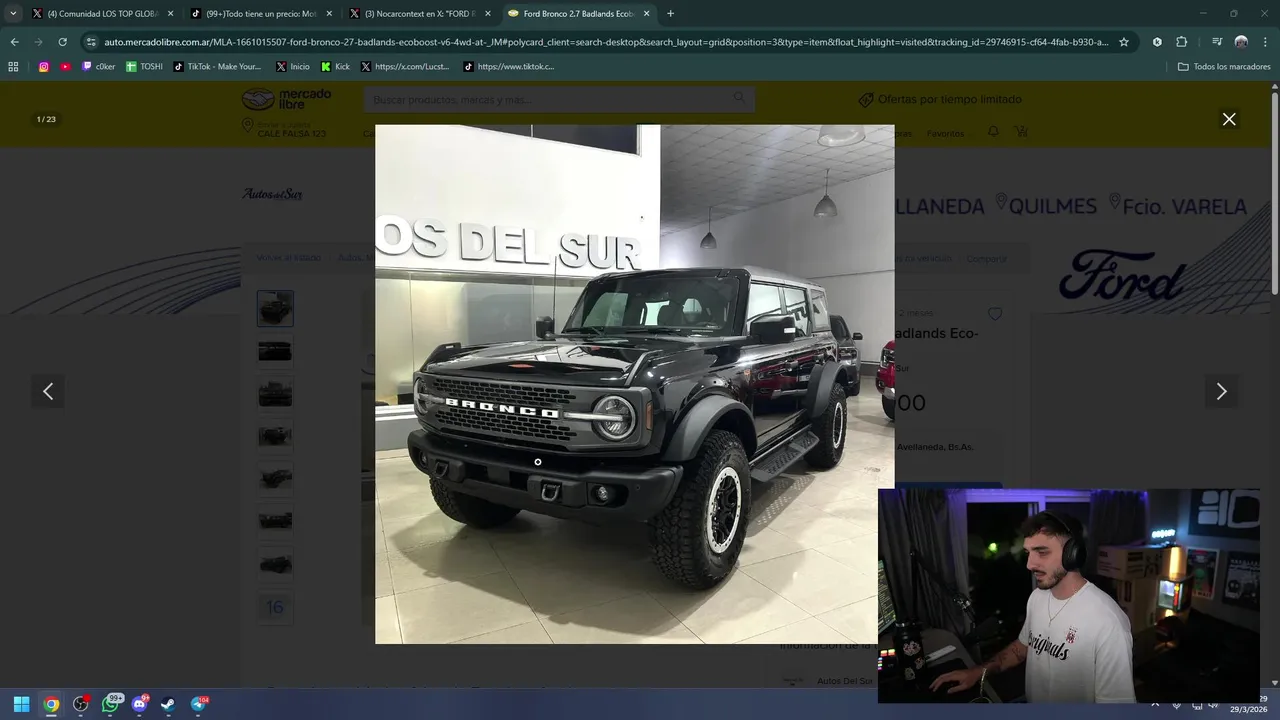Open WhatsApp from the taskbar
This screenshot has width=1280, height=720.
tap(110, 704)
